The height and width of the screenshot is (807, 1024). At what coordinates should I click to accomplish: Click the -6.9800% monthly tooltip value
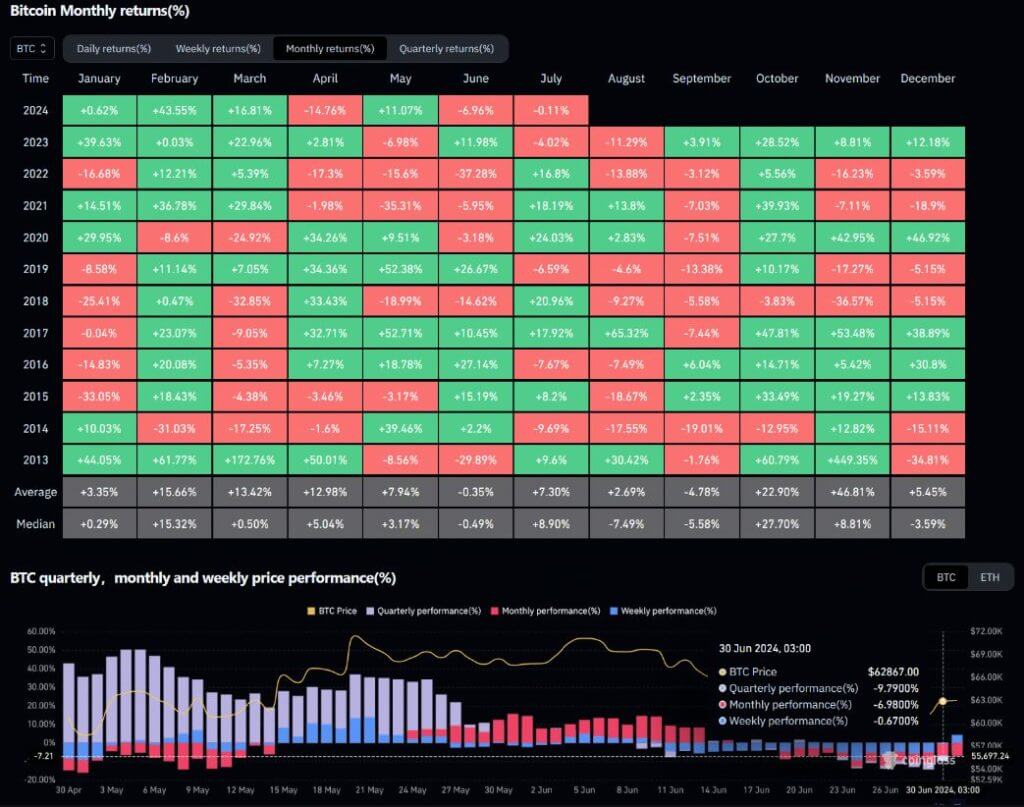point(895,704)
